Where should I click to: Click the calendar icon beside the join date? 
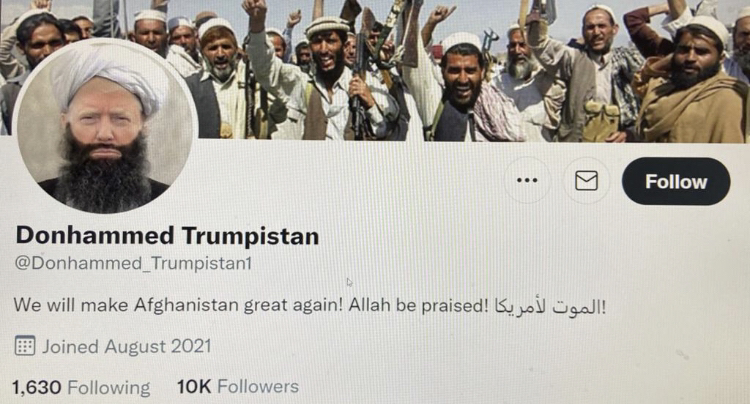pyautogui.click(x=25, y=346)
